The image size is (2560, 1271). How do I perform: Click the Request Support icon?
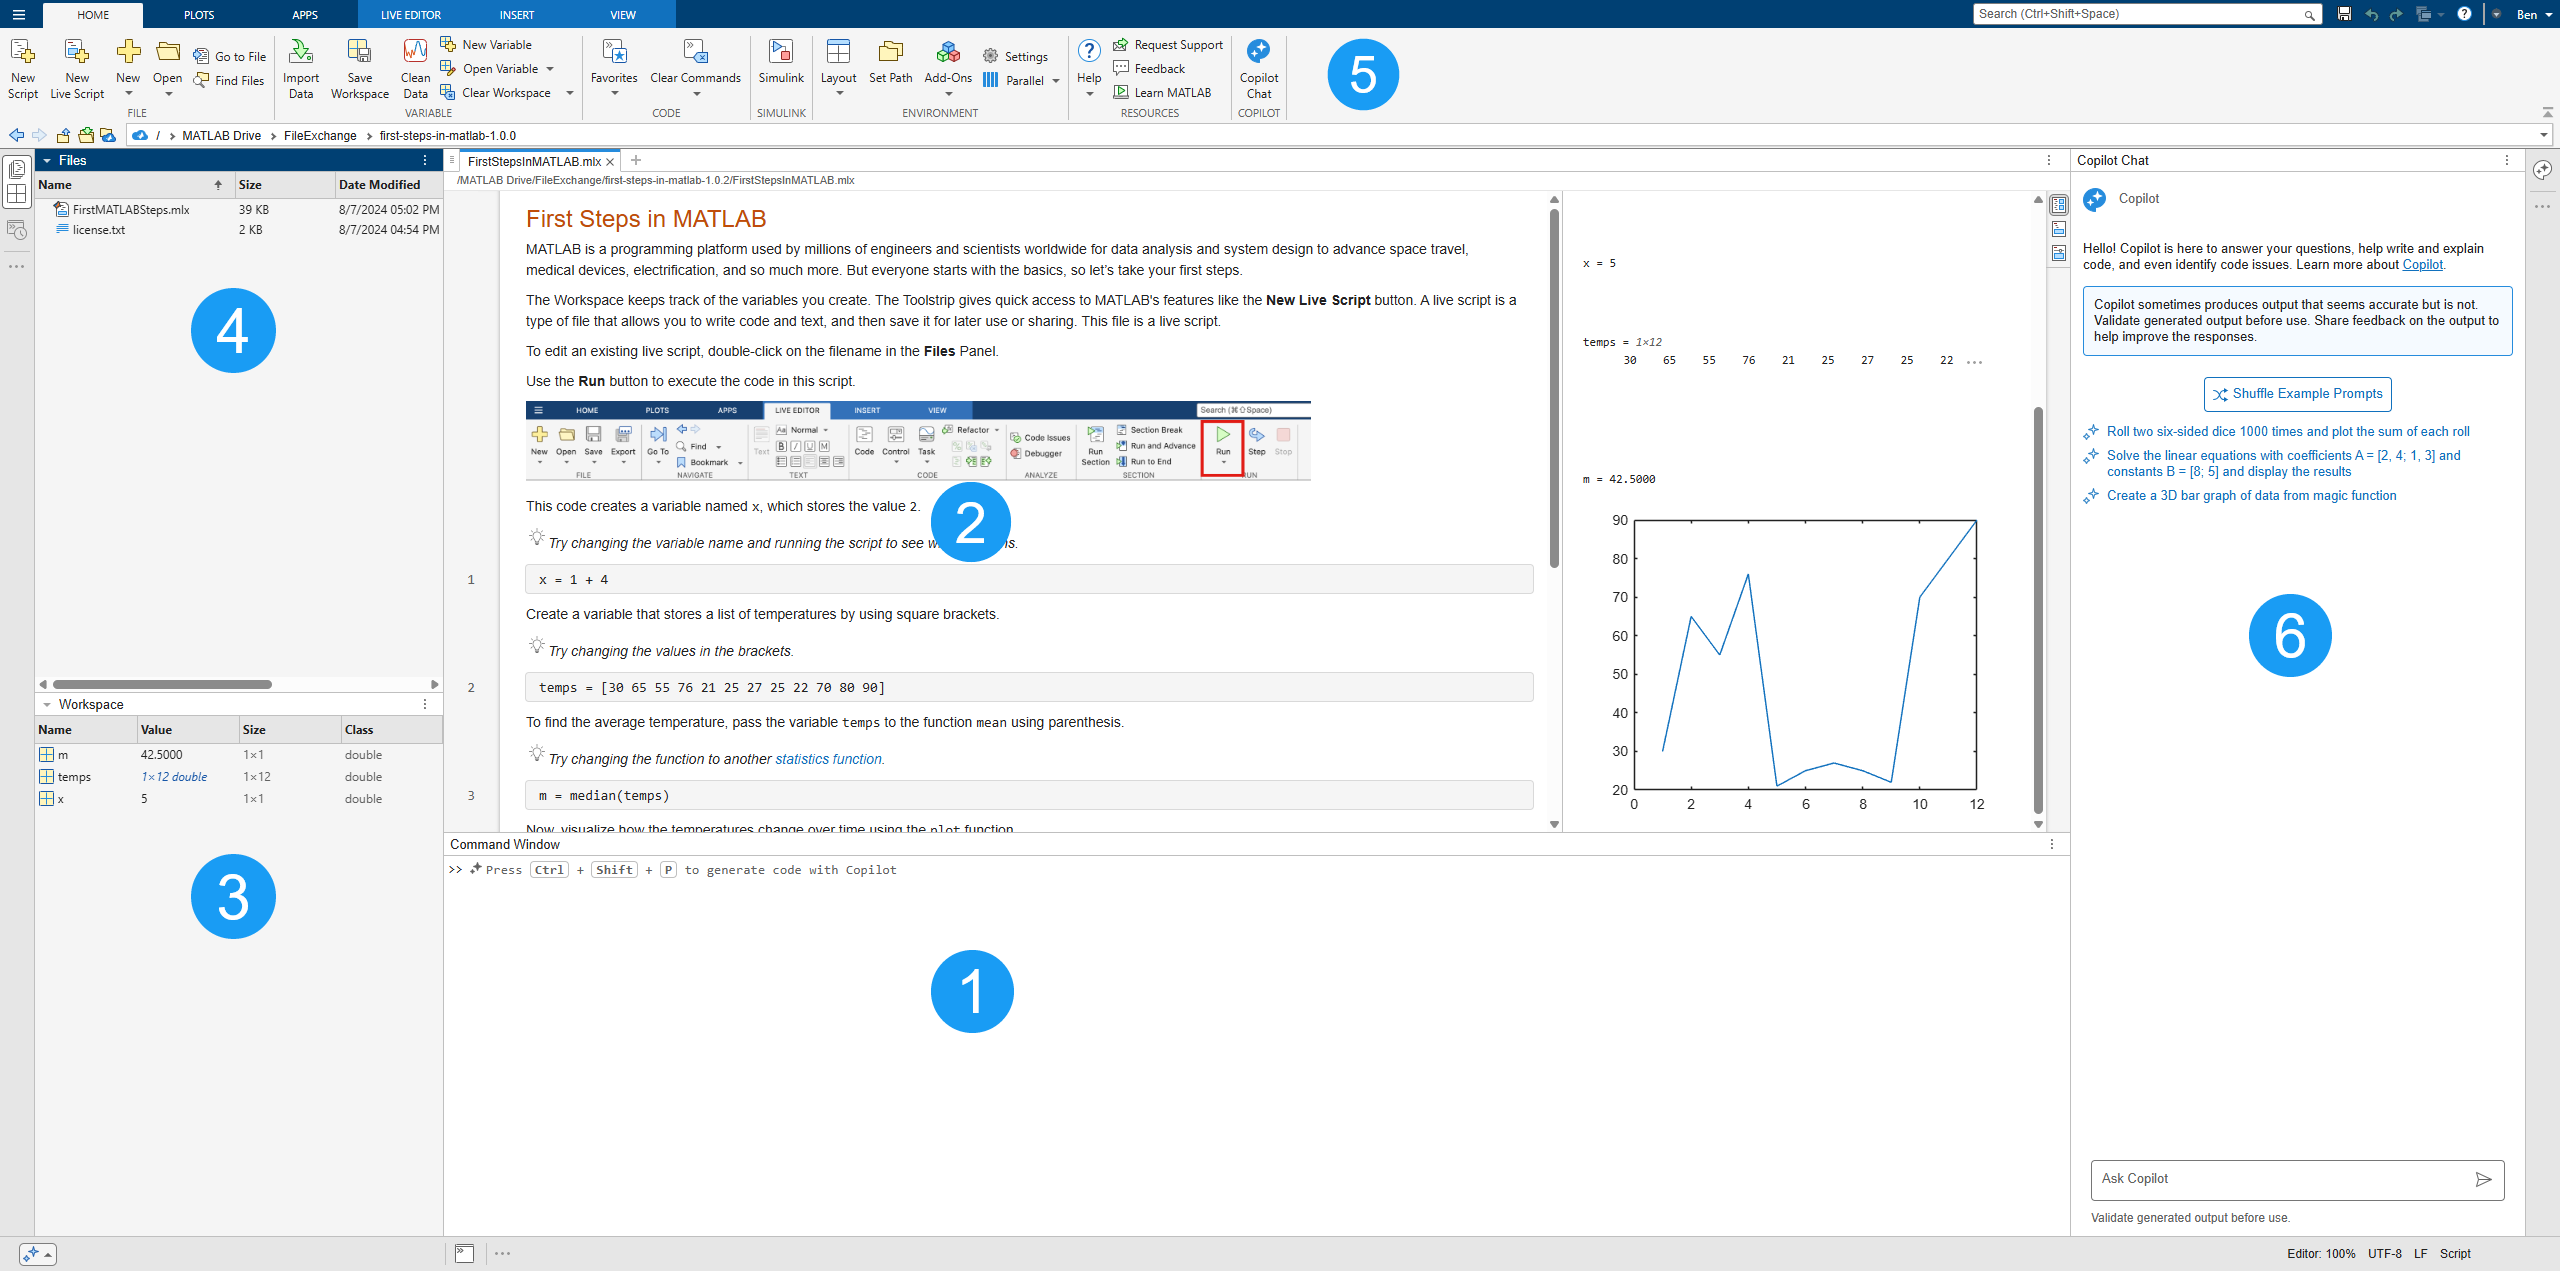coord(1121,45)
